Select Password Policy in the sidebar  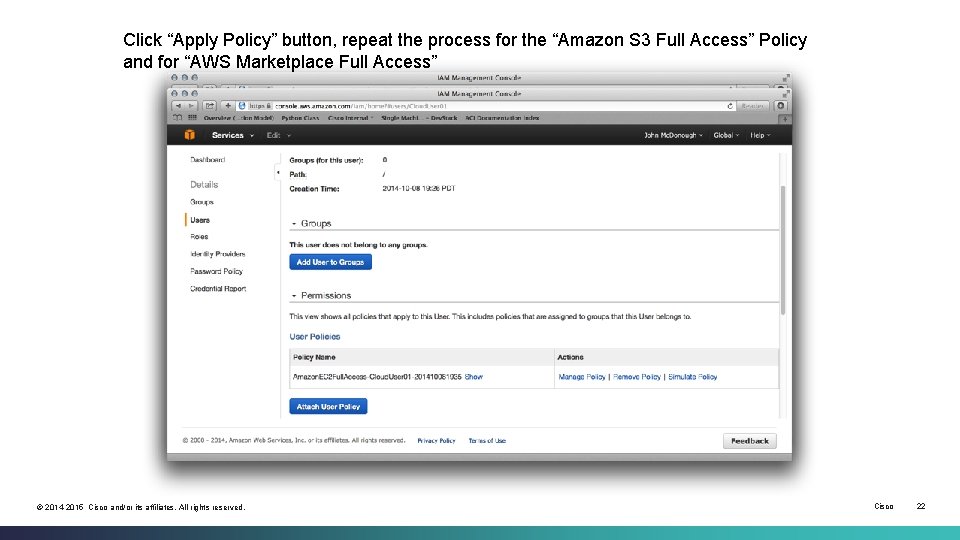[216, 271]
